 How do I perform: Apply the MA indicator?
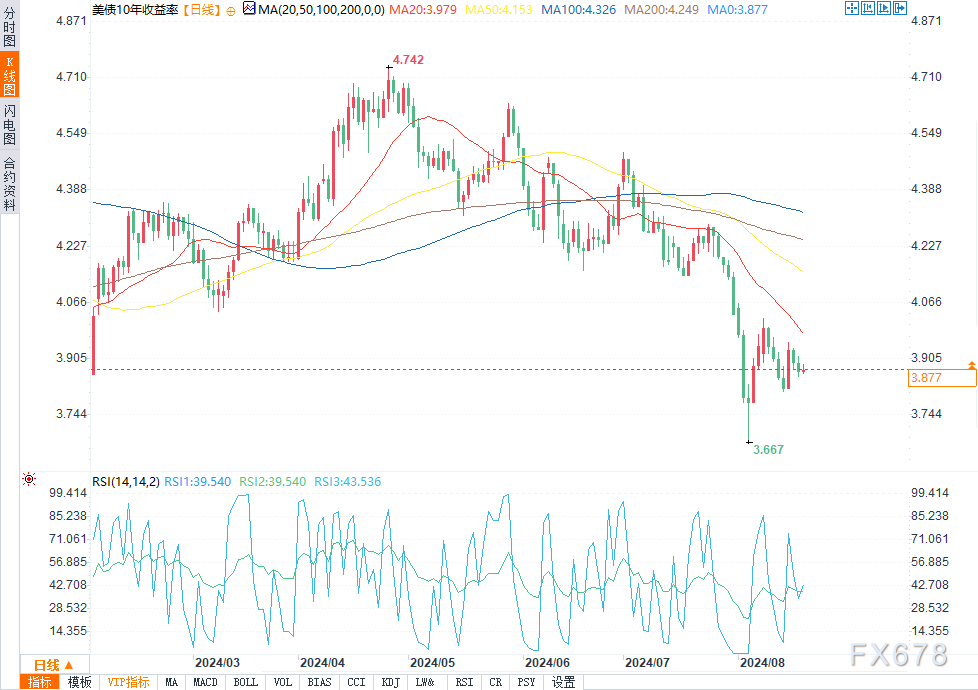tap(172, 683)
